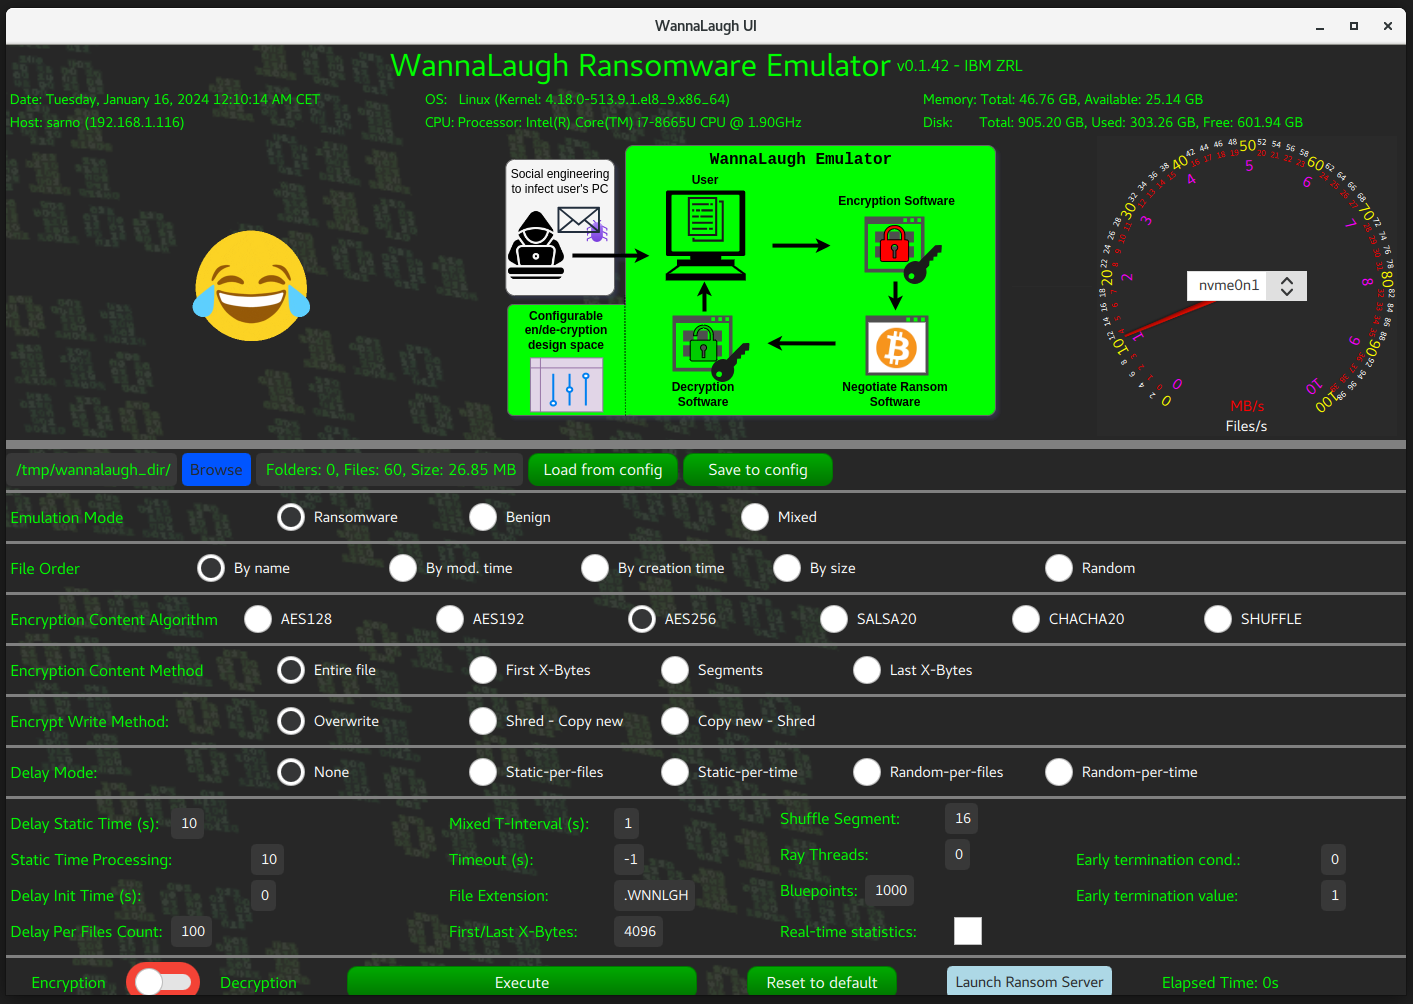
Task: Click the hacker social engineering icon
Action: tap(536, 245)
